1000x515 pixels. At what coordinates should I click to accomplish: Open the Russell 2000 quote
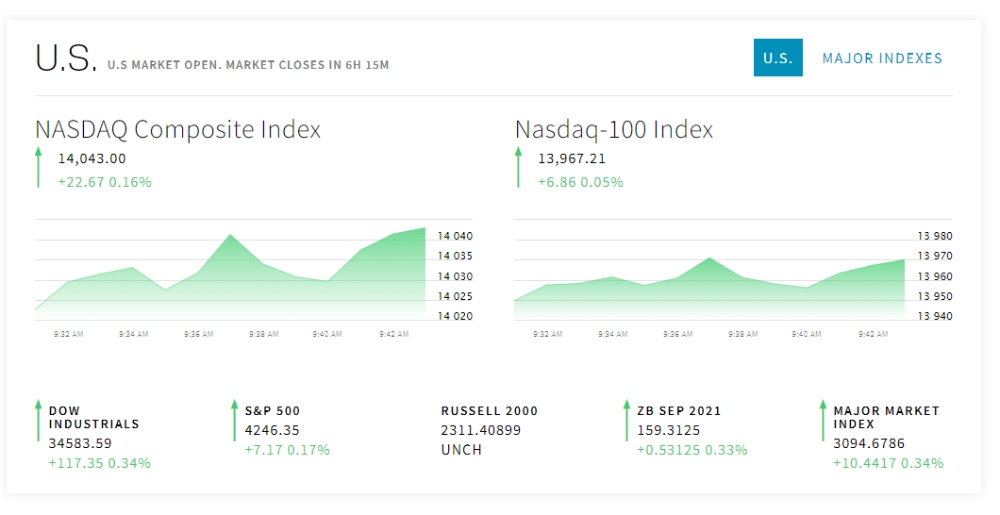[x=489, y=411]
